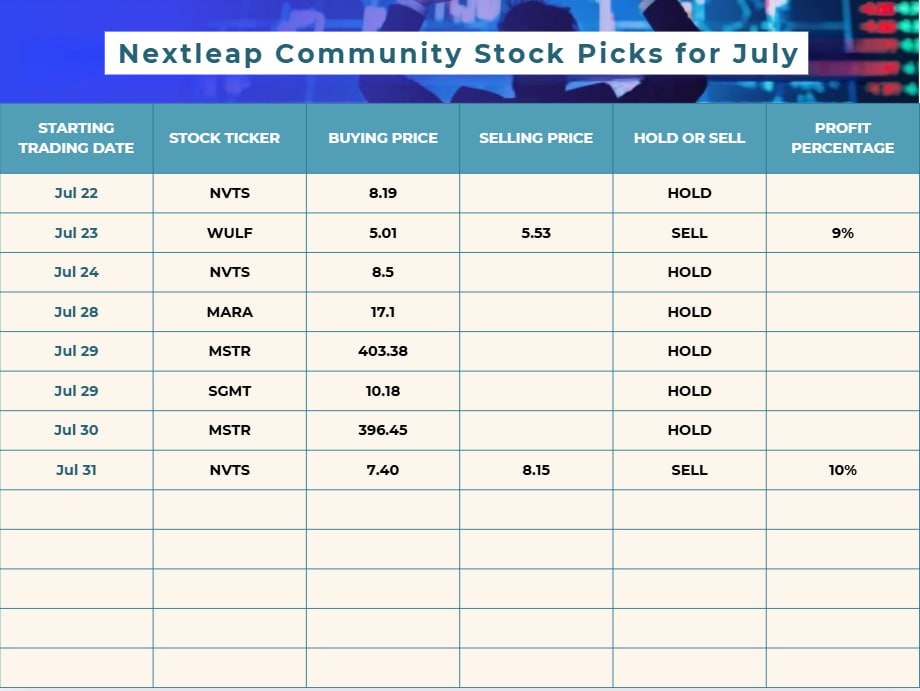Select the 10% profit percentage cell
This screenshot has height=691, width=920.
[842, 470]
